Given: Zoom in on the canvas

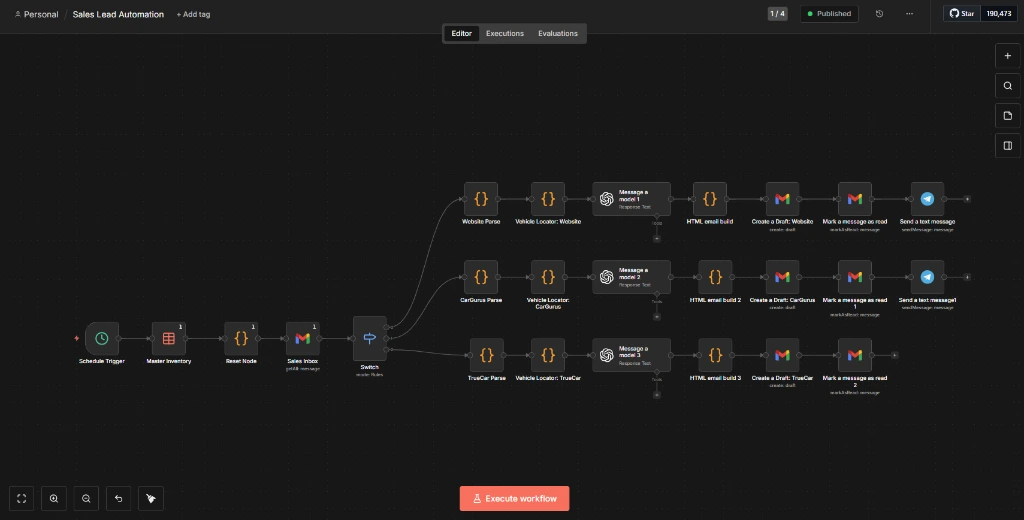Looking at the screenshot, I should [54, 498].
